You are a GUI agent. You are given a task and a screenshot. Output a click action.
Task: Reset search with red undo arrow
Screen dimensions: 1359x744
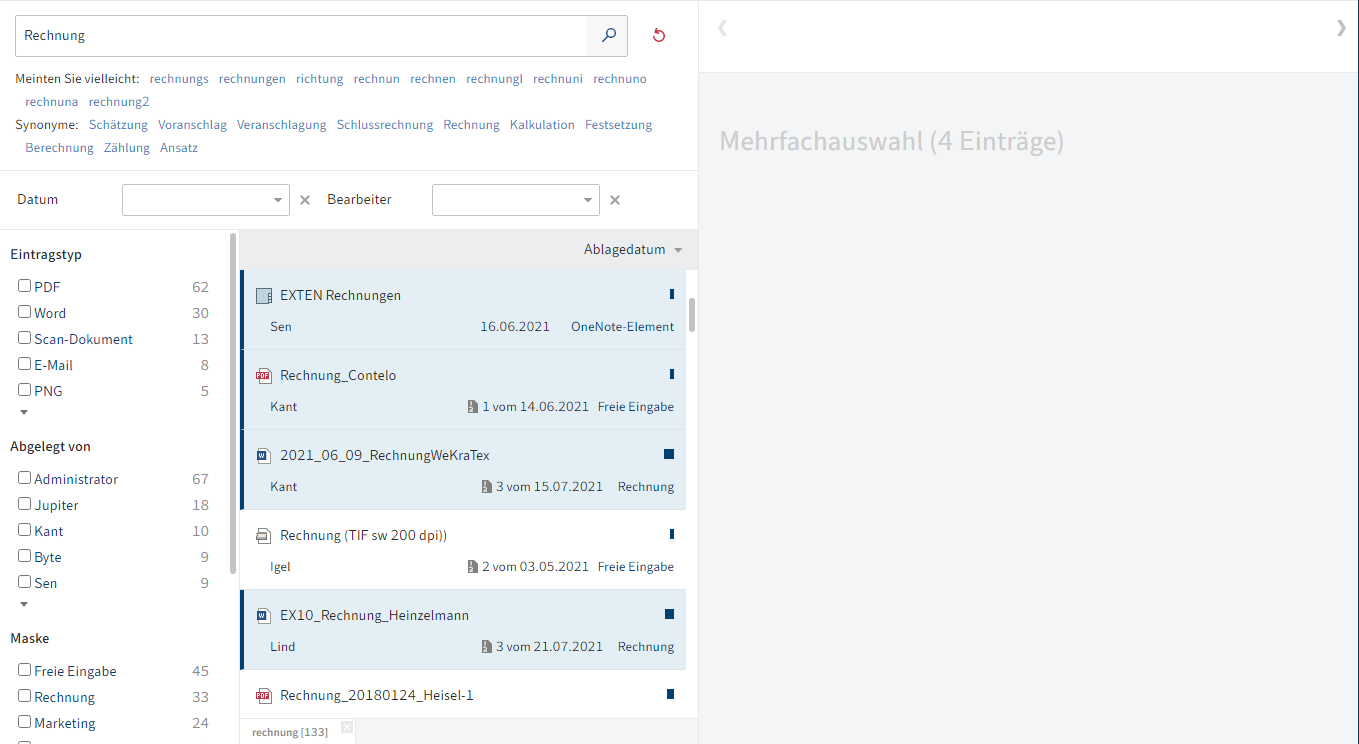[659, 36]
